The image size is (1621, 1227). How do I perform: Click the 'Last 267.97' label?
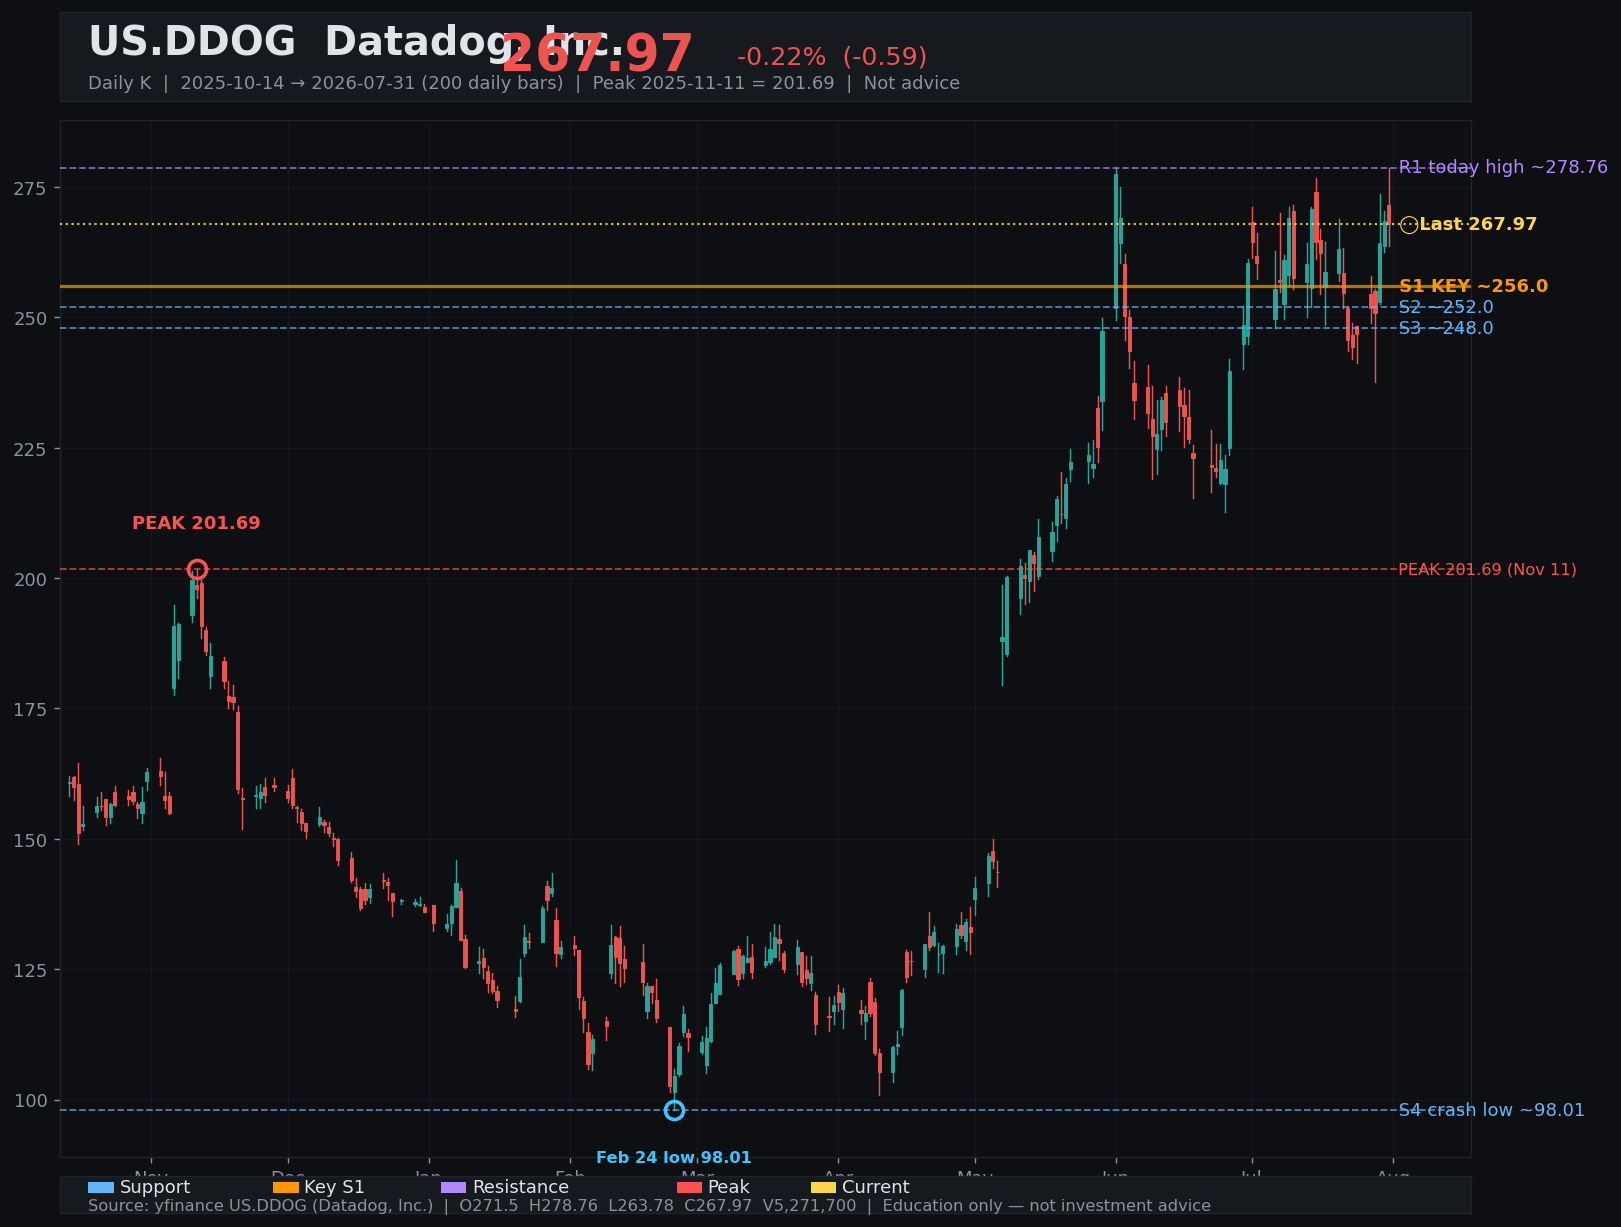[1478, 225]
